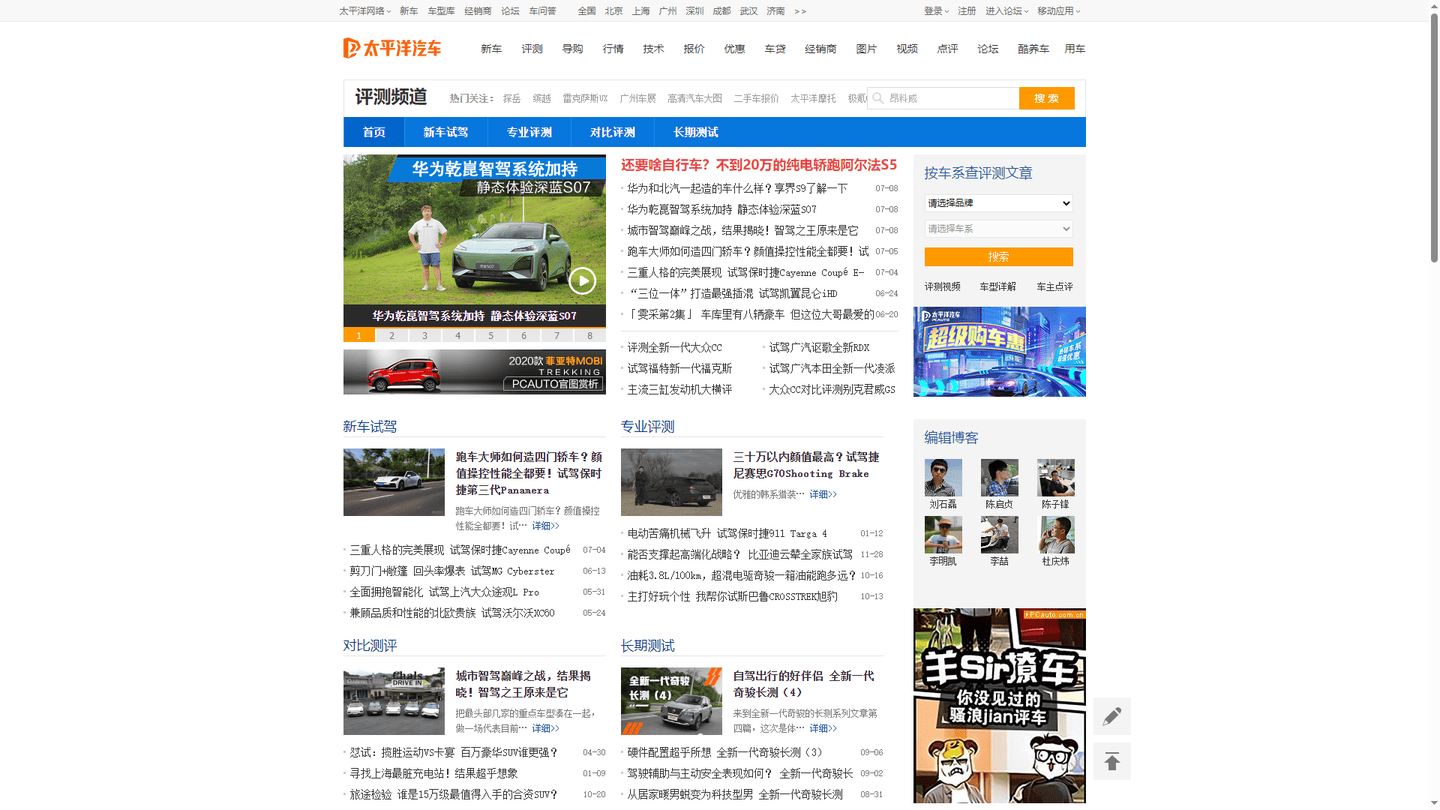The width and height of the screenshot is (1440, 810).
Task: Open 酷养车 in the main navigation
Action: point(1034,49)
